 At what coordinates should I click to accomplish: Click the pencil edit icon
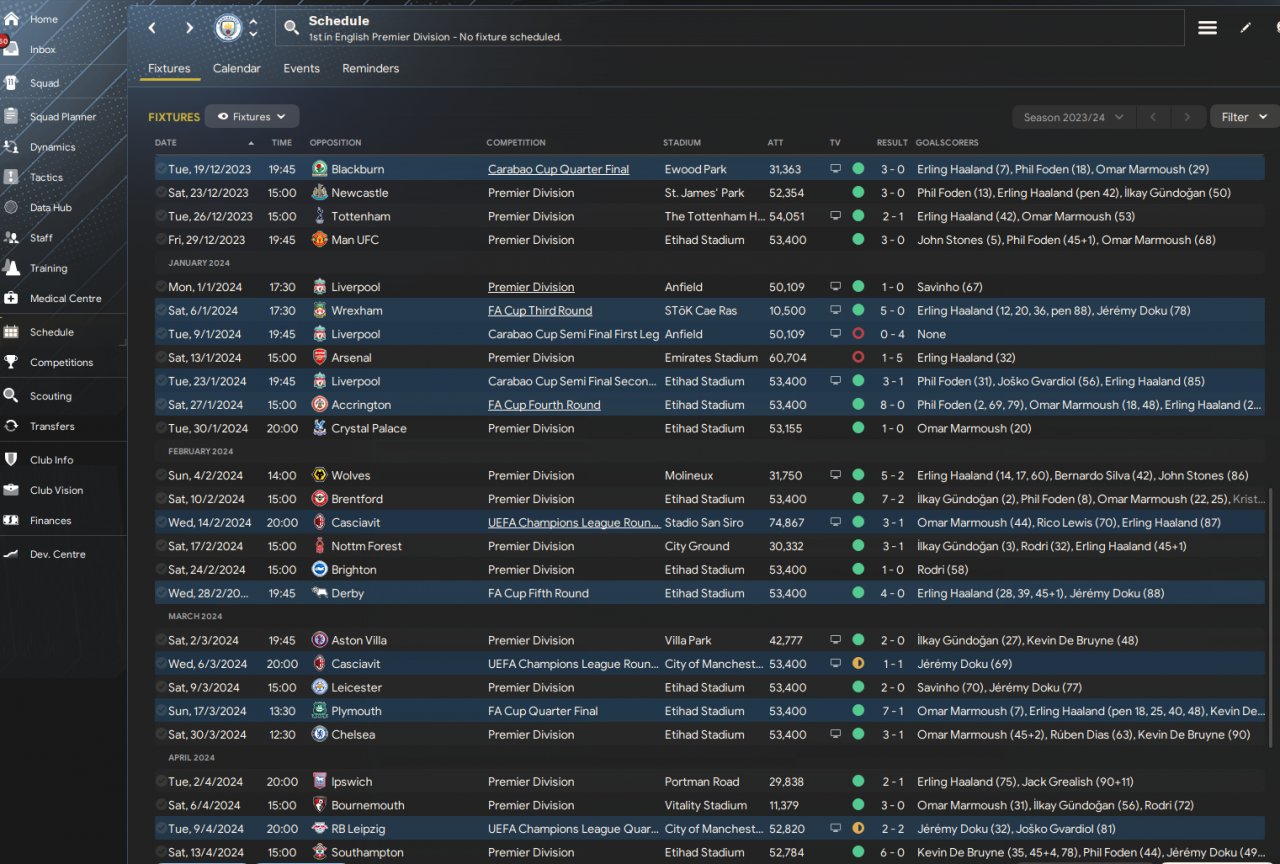coord(1246,28)
